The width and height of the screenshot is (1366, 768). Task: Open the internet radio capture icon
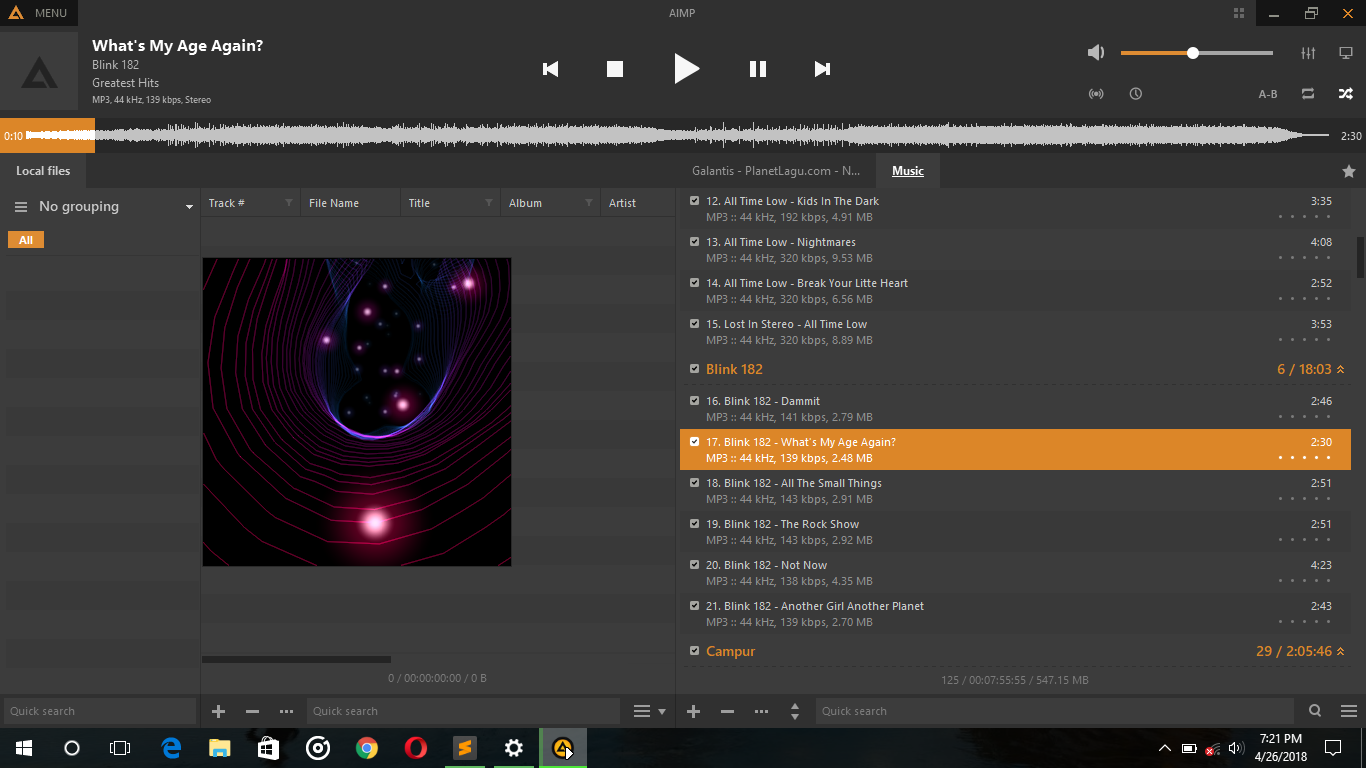1096,94
